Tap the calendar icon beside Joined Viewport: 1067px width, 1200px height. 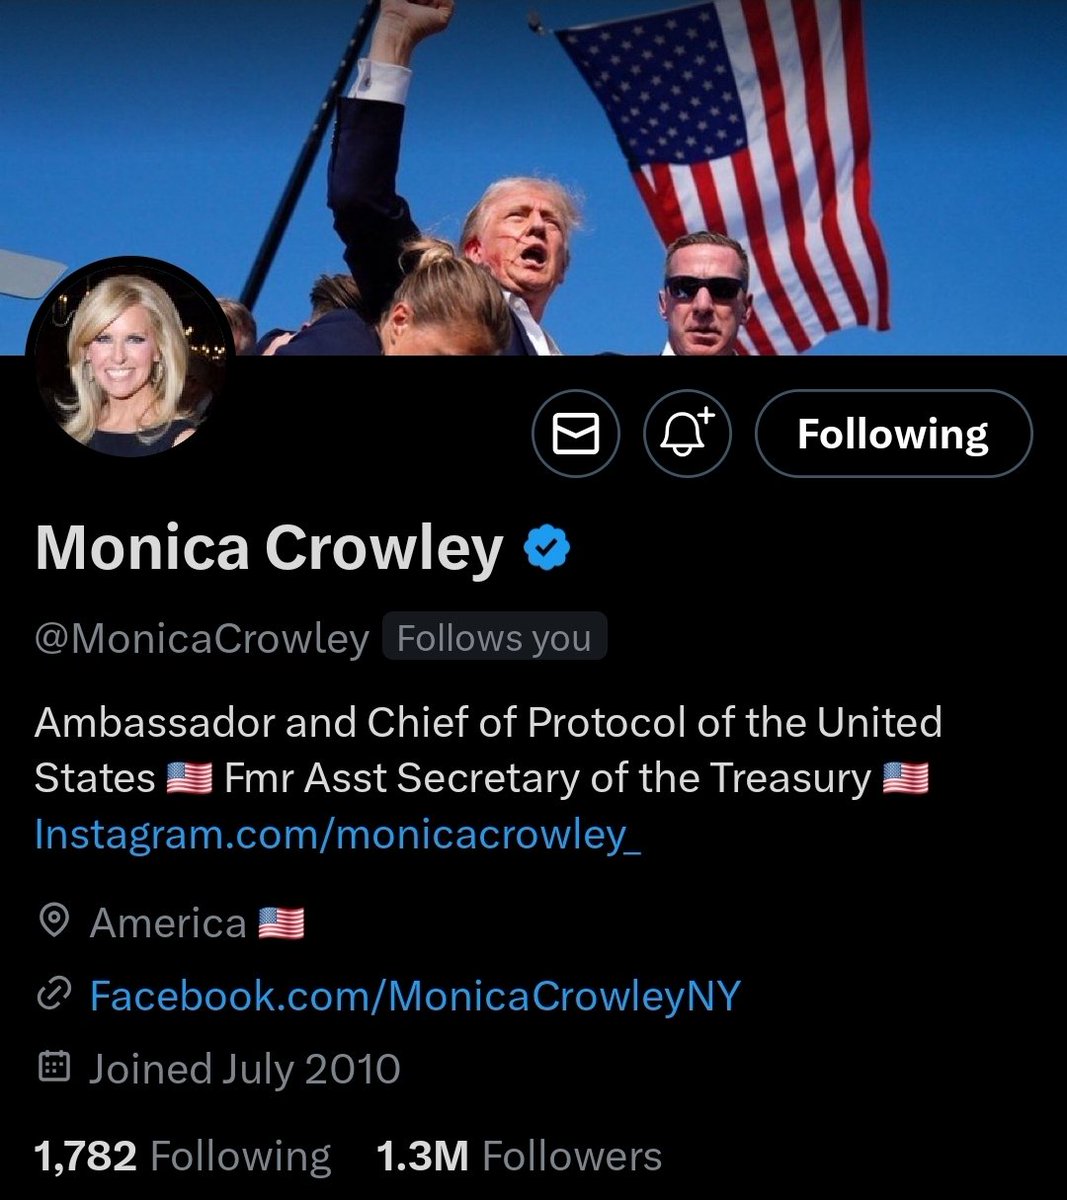[x=53, y=1068]
